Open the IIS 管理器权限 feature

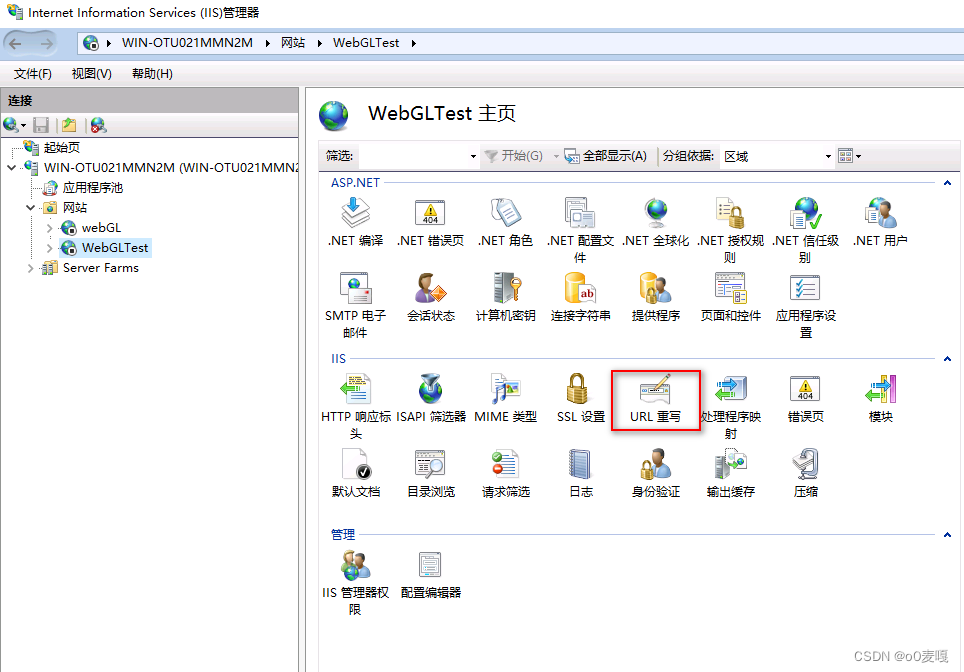click(x=355, y=582)
